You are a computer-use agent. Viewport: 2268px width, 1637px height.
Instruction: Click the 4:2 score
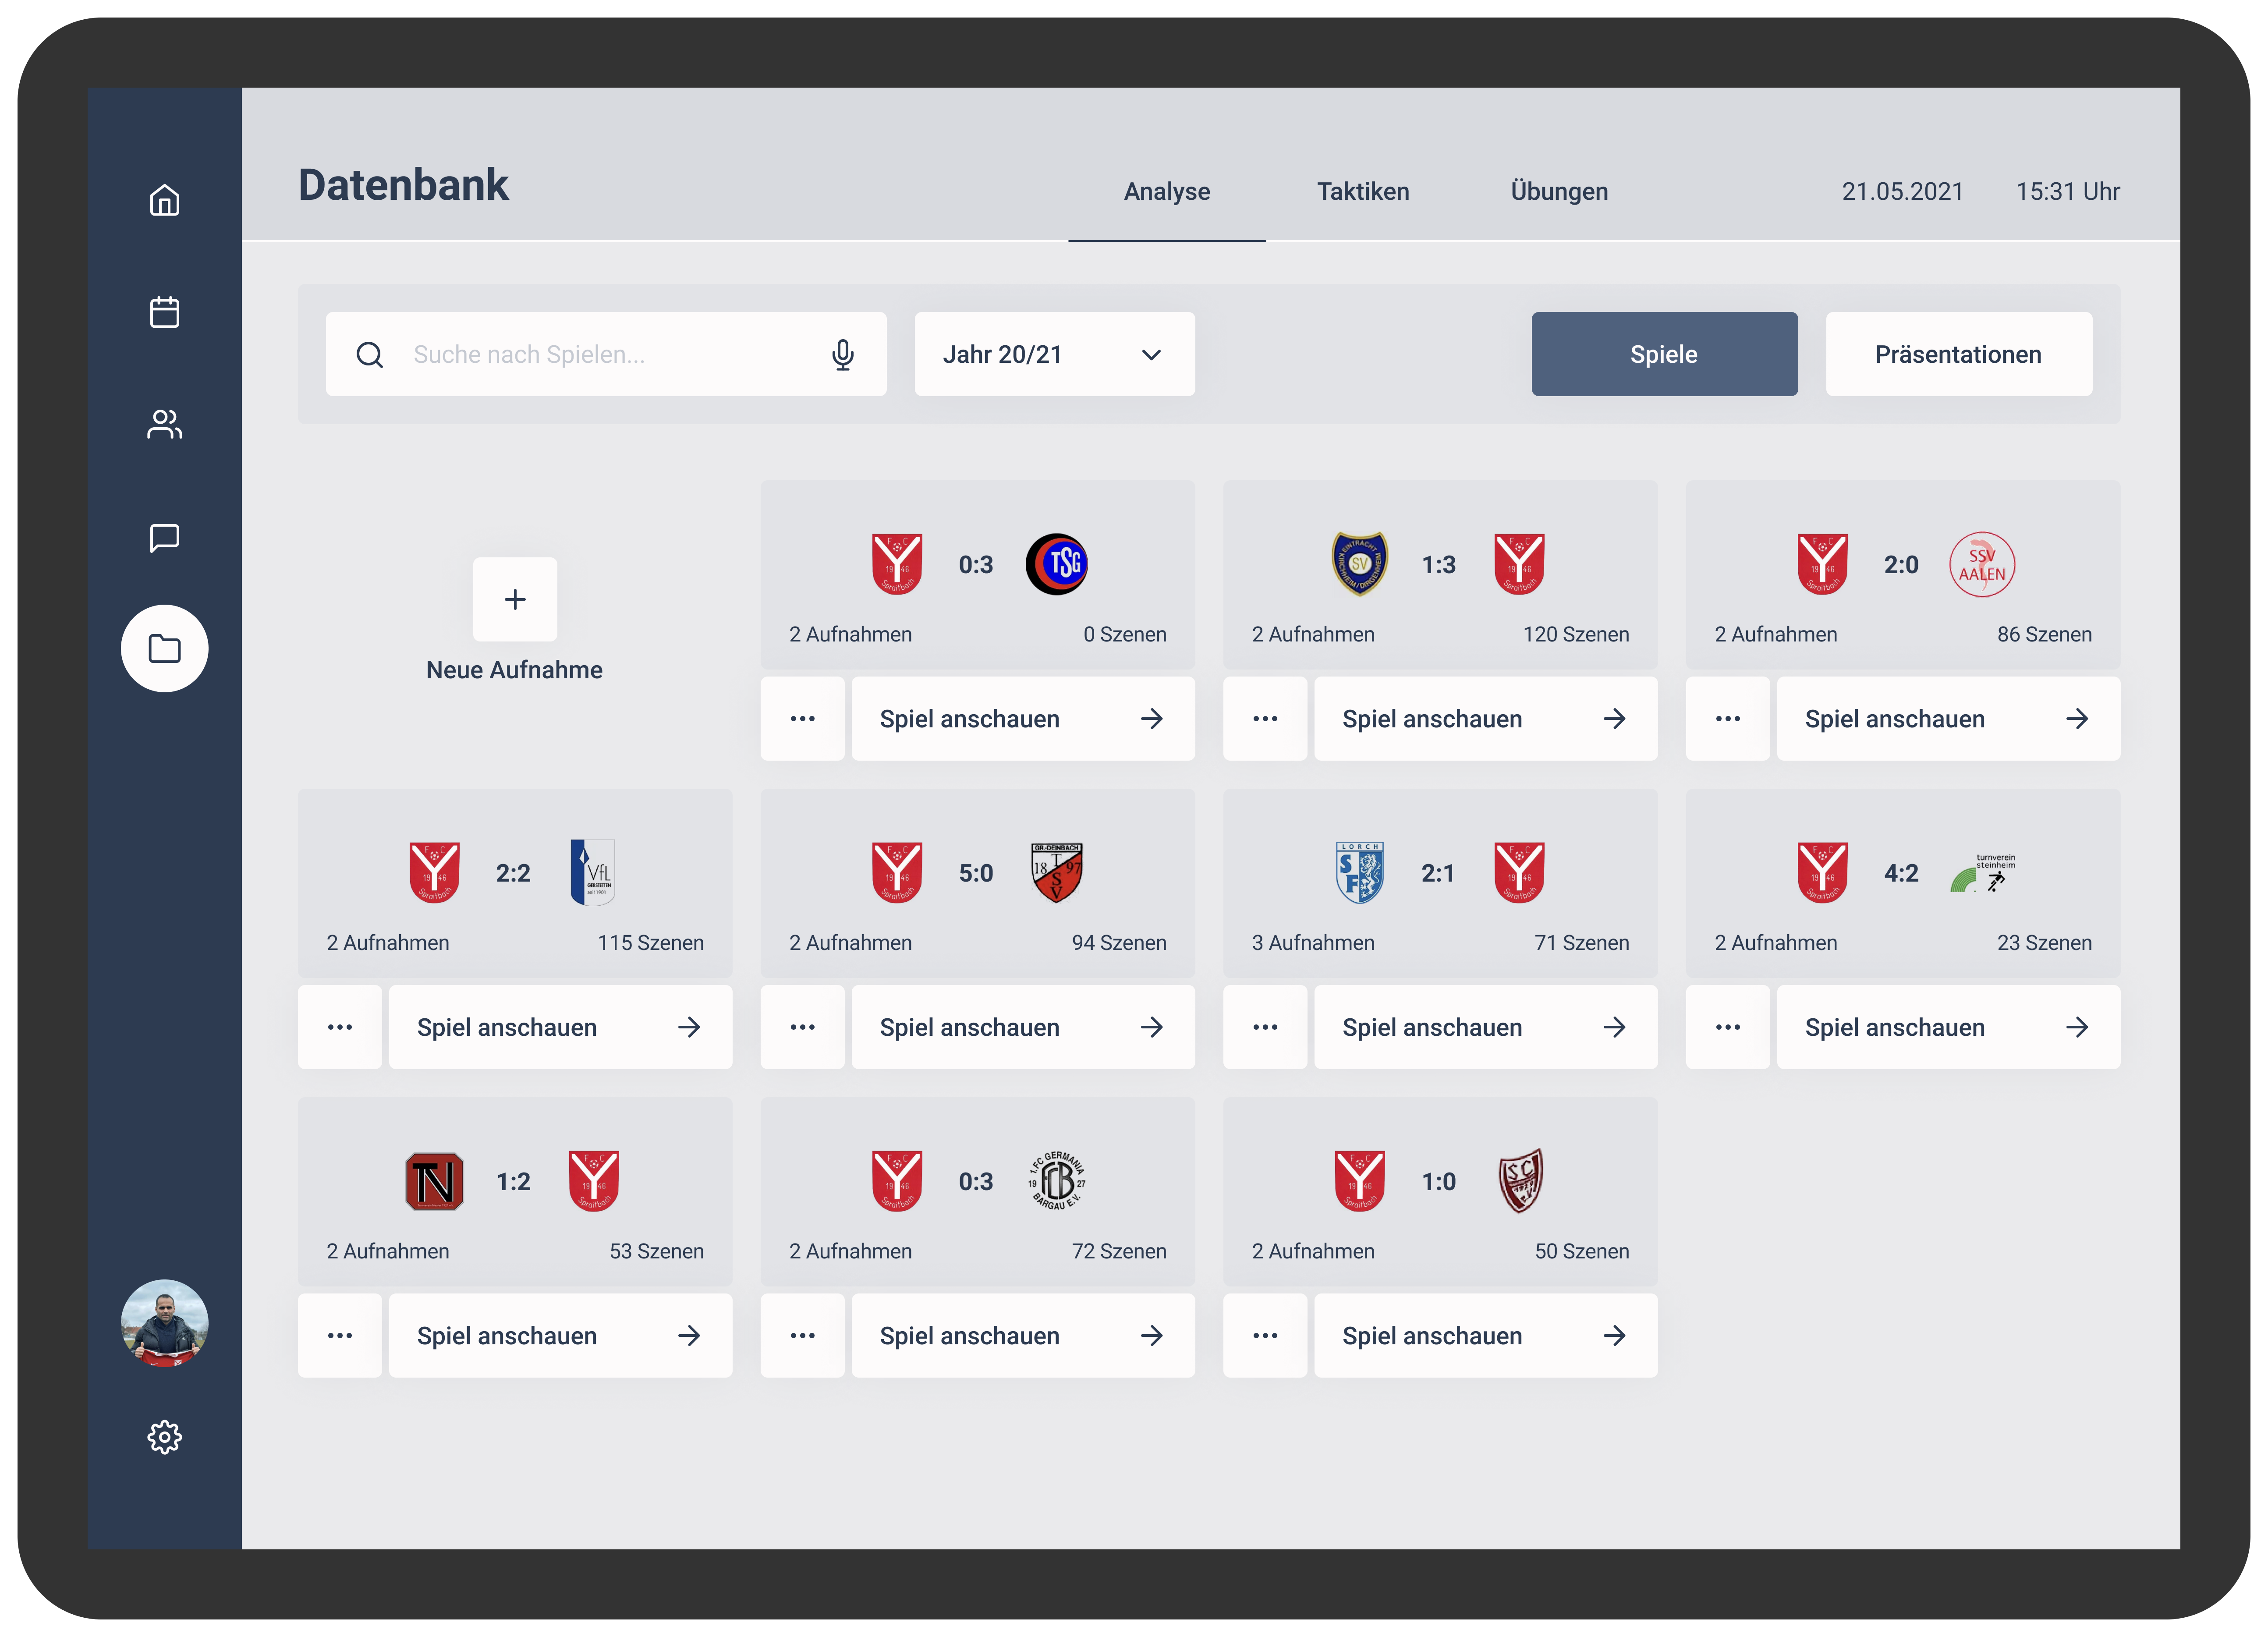tap(1900, 872)
